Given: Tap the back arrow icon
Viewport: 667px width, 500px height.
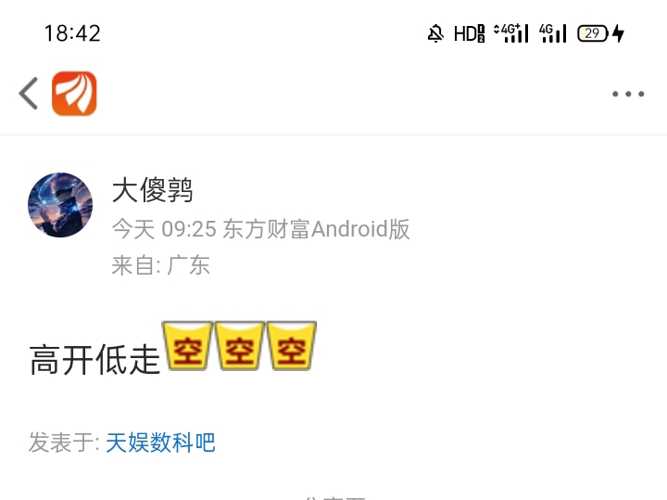Looking at the screenshot, I should [x=29, y=93].
